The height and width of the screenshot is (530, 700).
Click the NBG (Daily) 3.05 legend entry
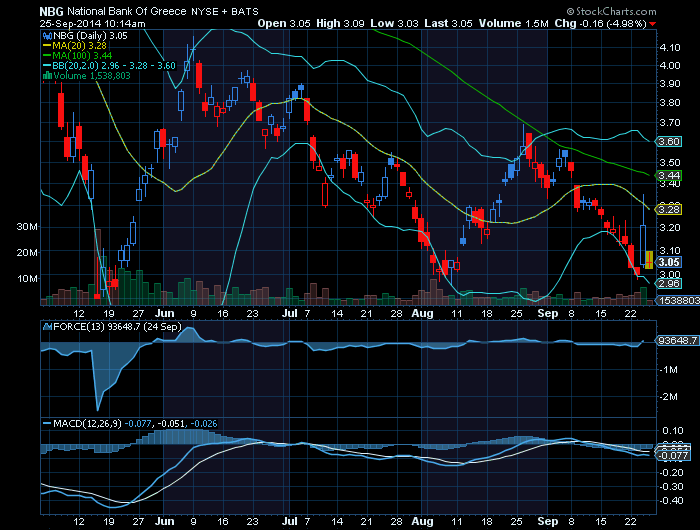[85, 36]
